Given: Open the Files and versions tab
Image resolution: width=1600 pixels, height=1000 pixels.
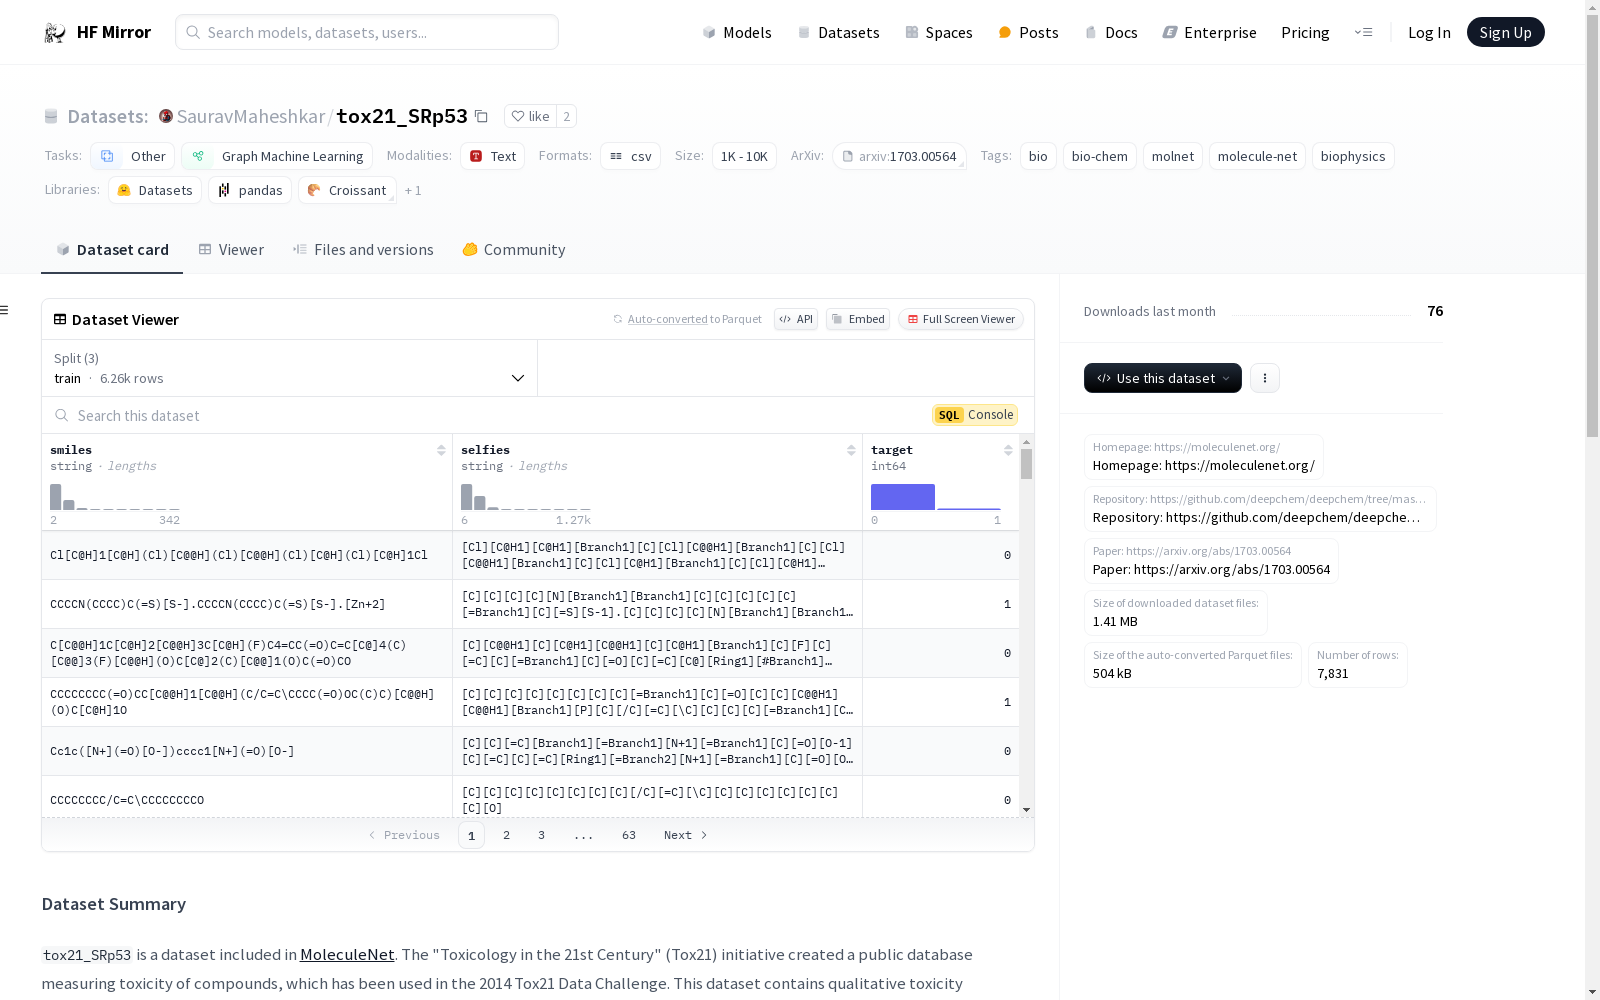Looking at the screenshot, I should (x=363, y=250).
